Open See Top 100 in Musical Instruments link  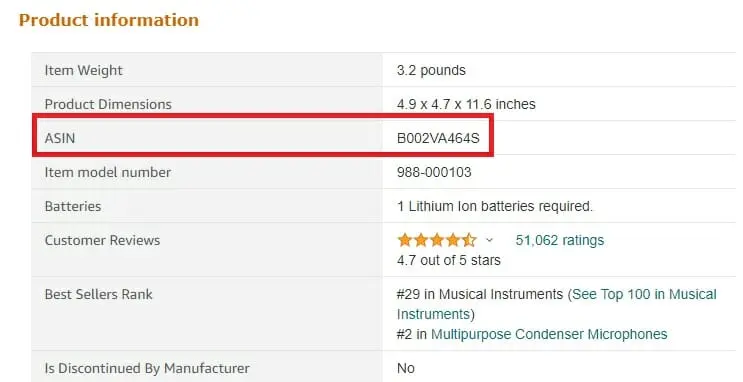(557, 304)
